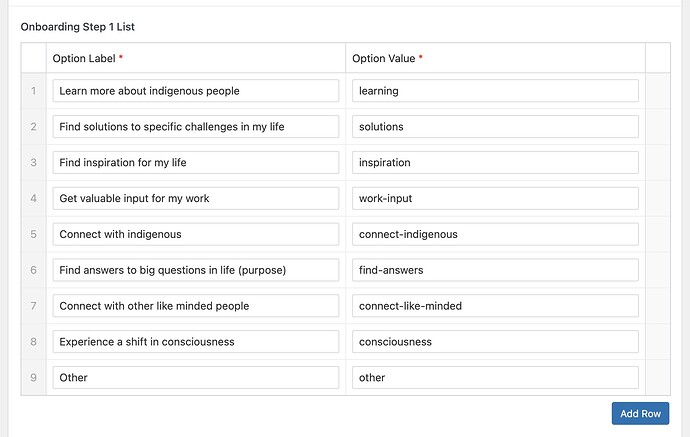Focus the 'Experience a shift in consciousness' field

tap(196, 342)
